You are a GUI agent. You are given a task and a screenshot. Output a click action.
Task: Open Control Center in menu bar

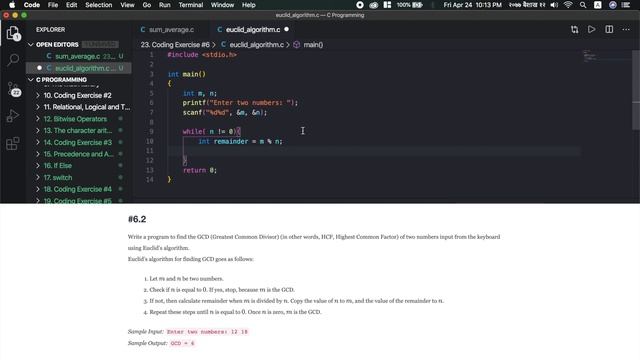pos(626,5)
